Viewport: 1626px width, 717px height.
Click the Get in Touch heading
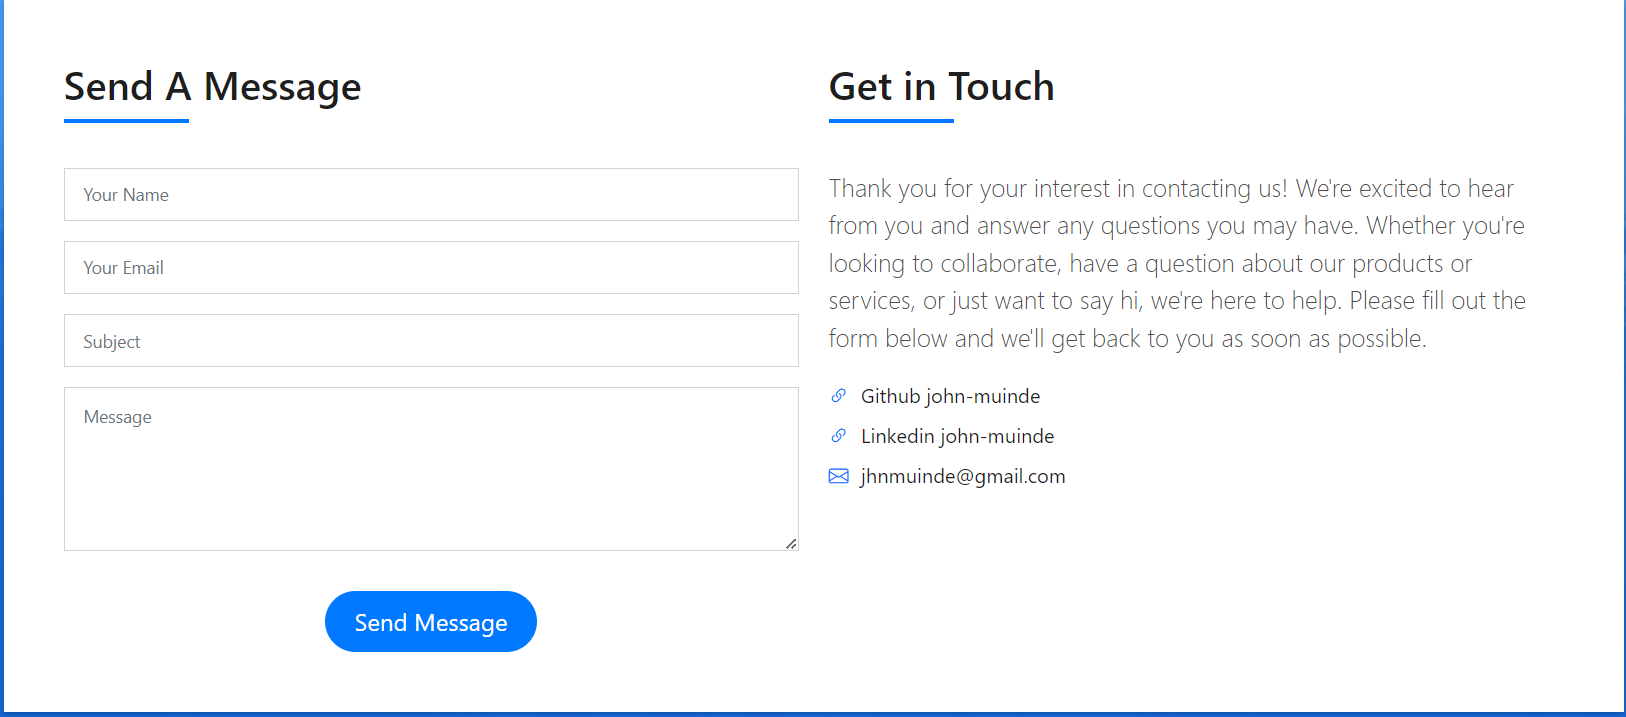[941, 87]
